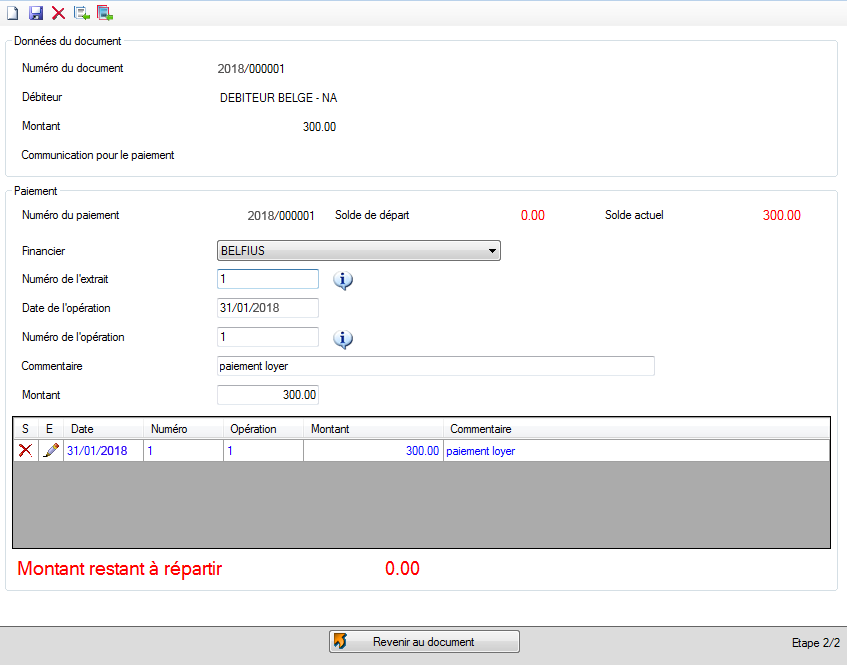
Task: Delete the 31/01/2018 payment row
Action: pos(25,451)
